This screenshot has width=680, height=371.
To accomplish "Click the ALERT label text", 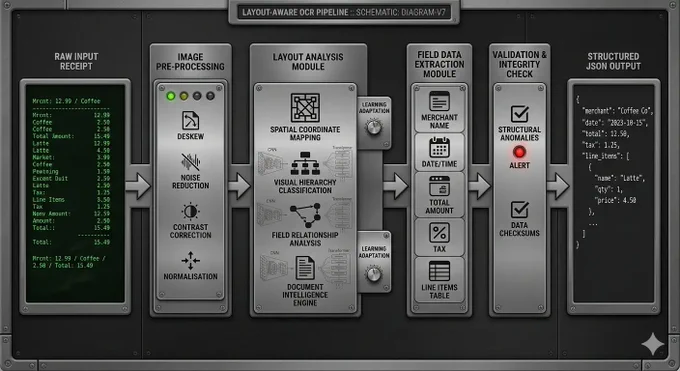I will click(520, 165).
